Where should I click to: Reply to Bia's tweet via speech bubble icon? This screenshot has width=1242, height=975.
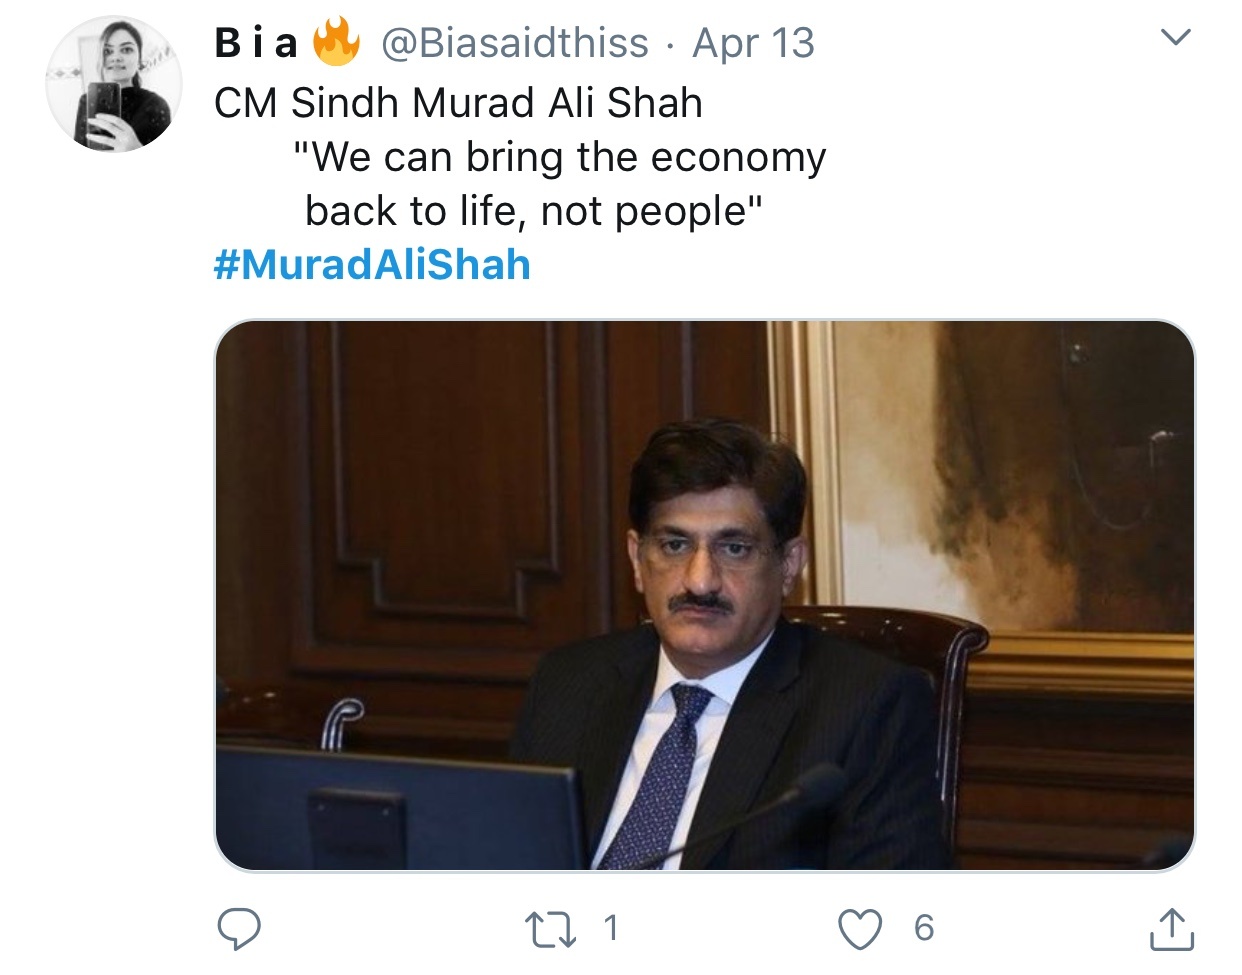tap(240, 929)
